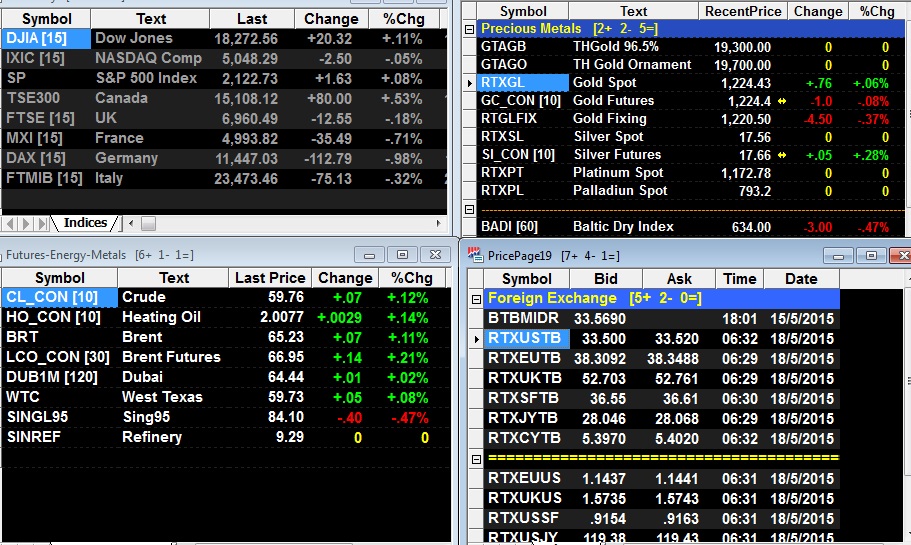
Task: Click the Indices horizontal scrollbar thumb
Action: 148,223
